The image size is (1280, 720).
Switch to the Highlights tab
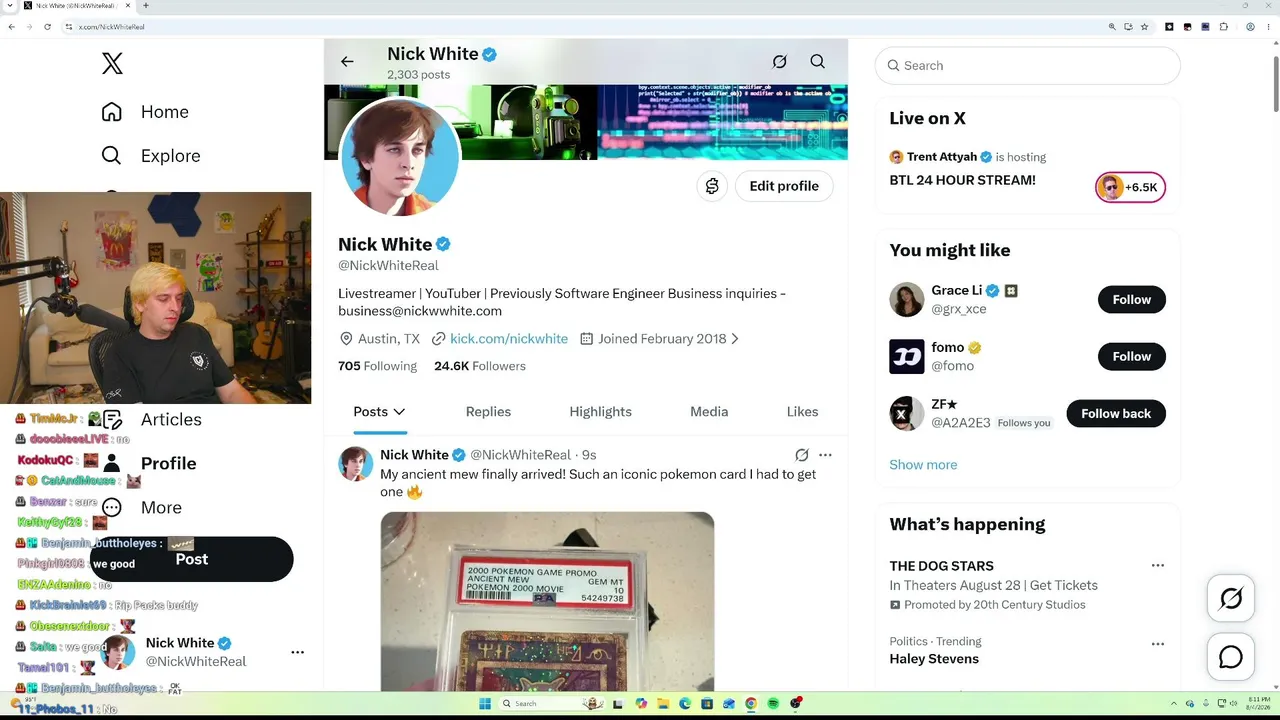point(600,412)
